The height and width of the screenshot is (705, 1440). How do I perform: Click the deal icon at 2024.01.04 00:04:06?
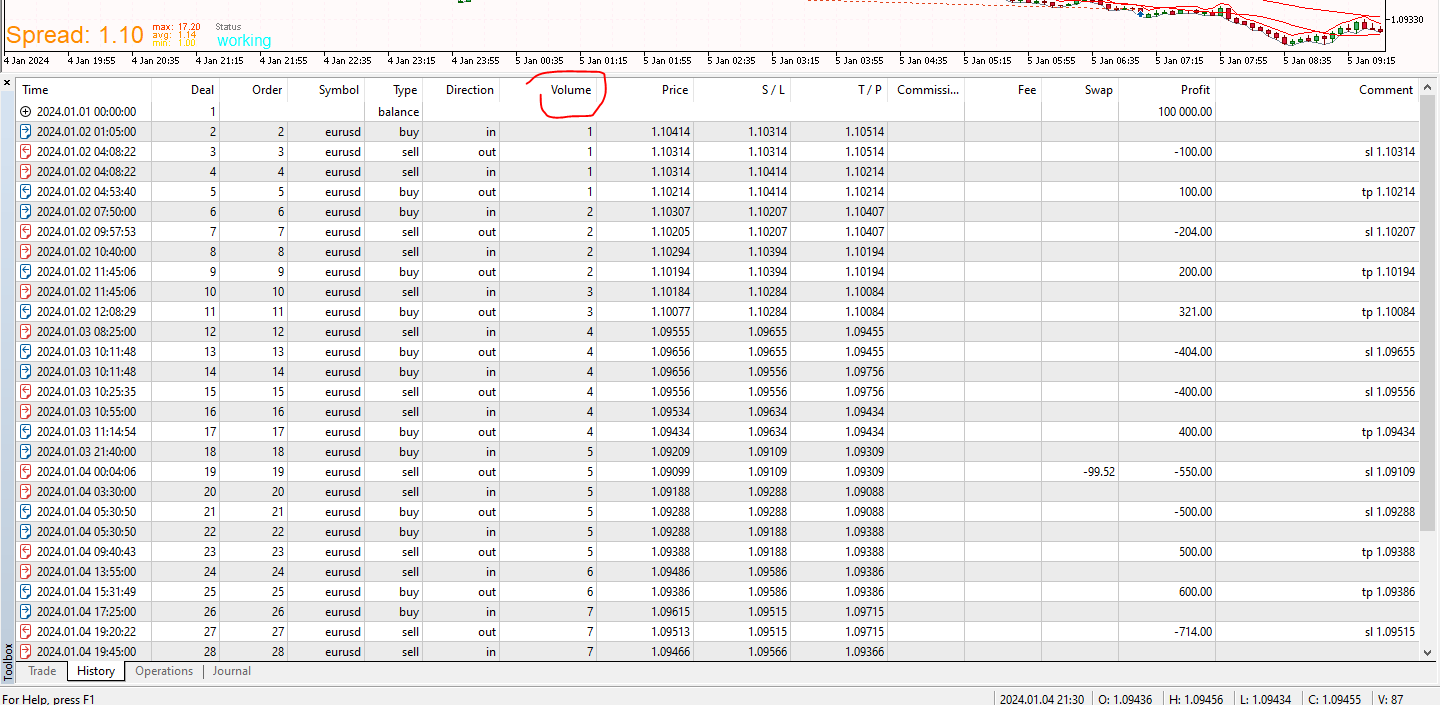(26, 472)
